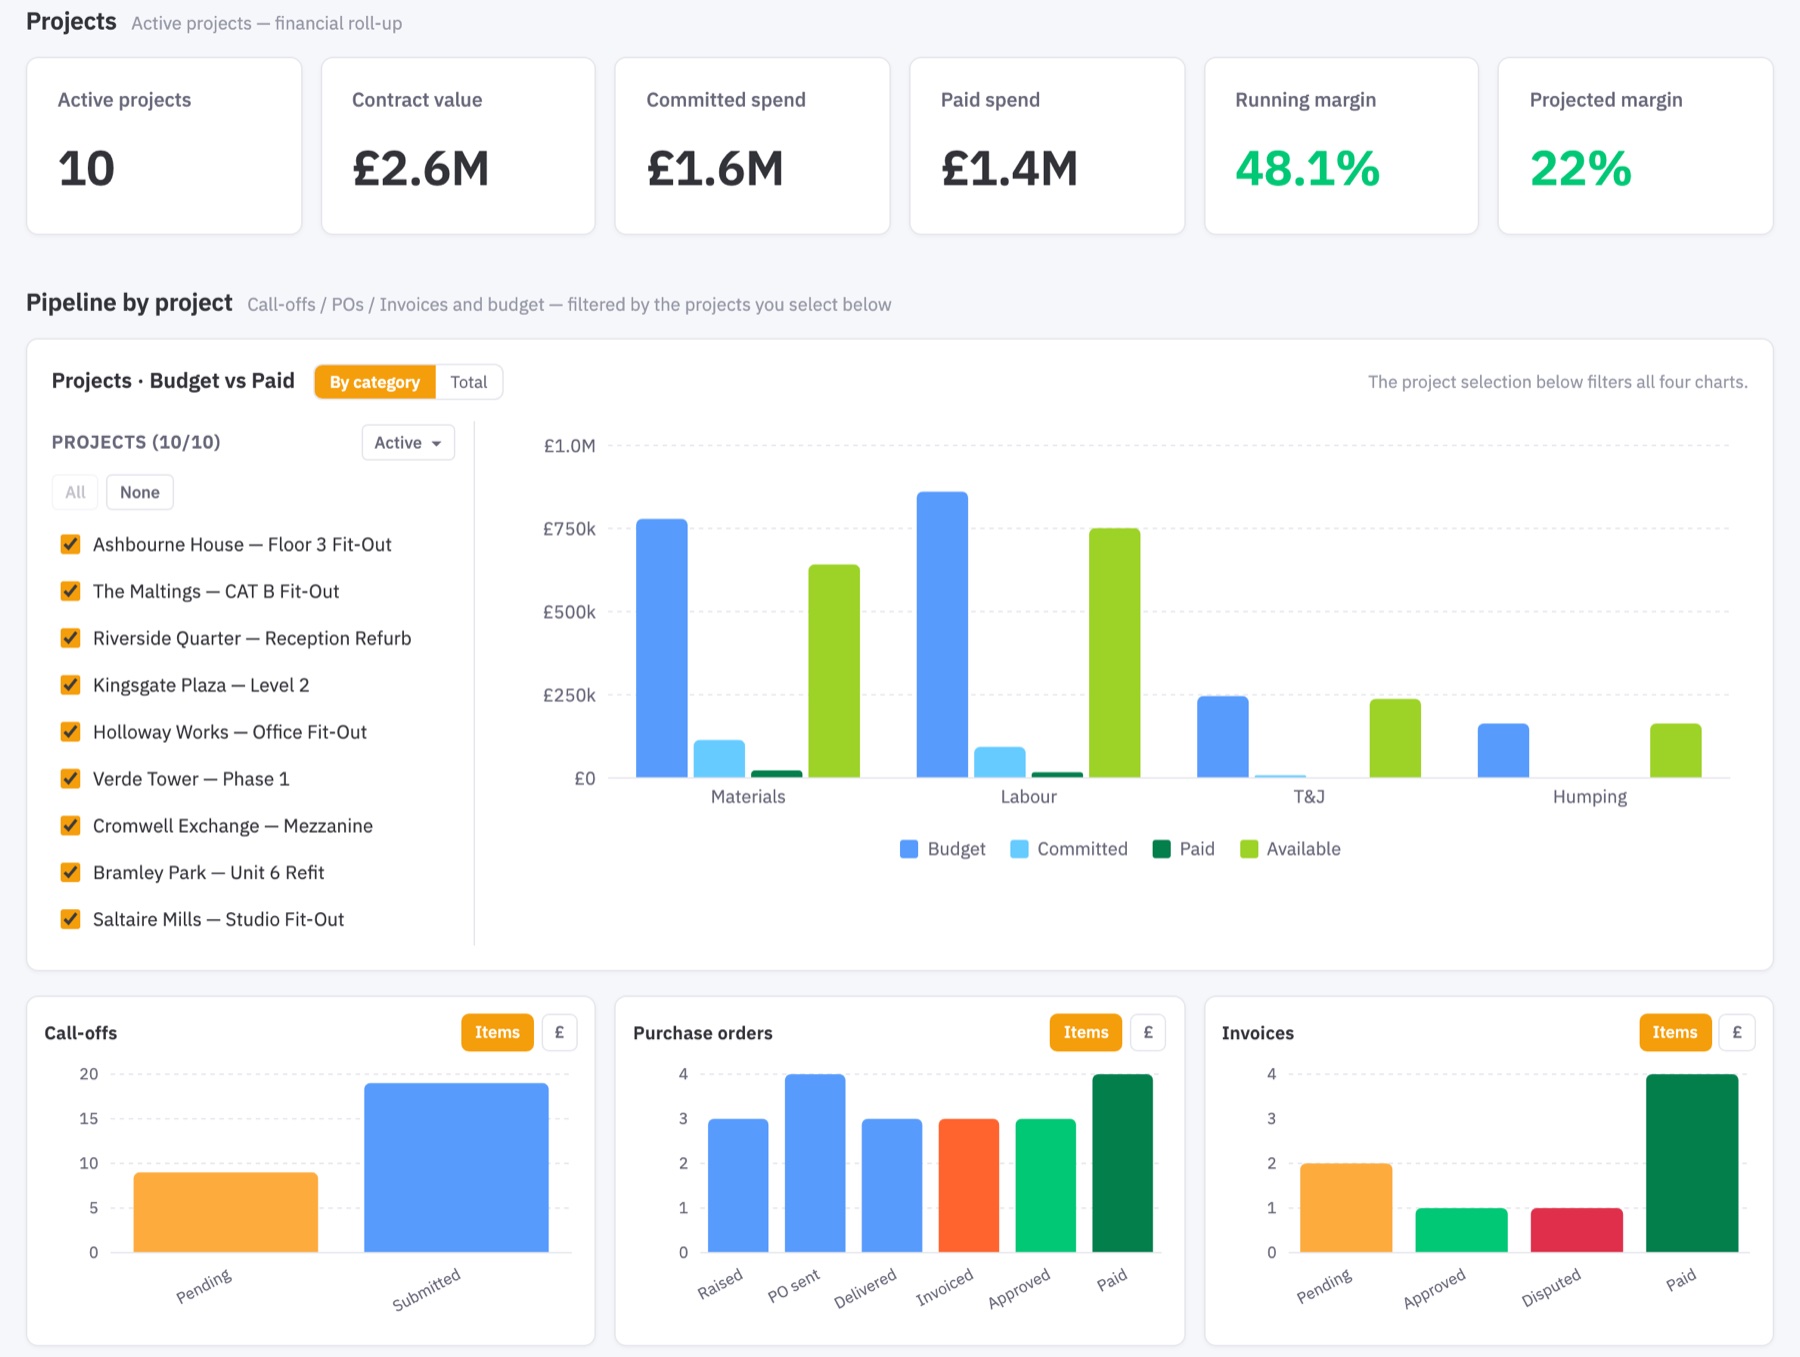
Task: Click the Committed spend £1.6M figure
Action: point(715,168)
